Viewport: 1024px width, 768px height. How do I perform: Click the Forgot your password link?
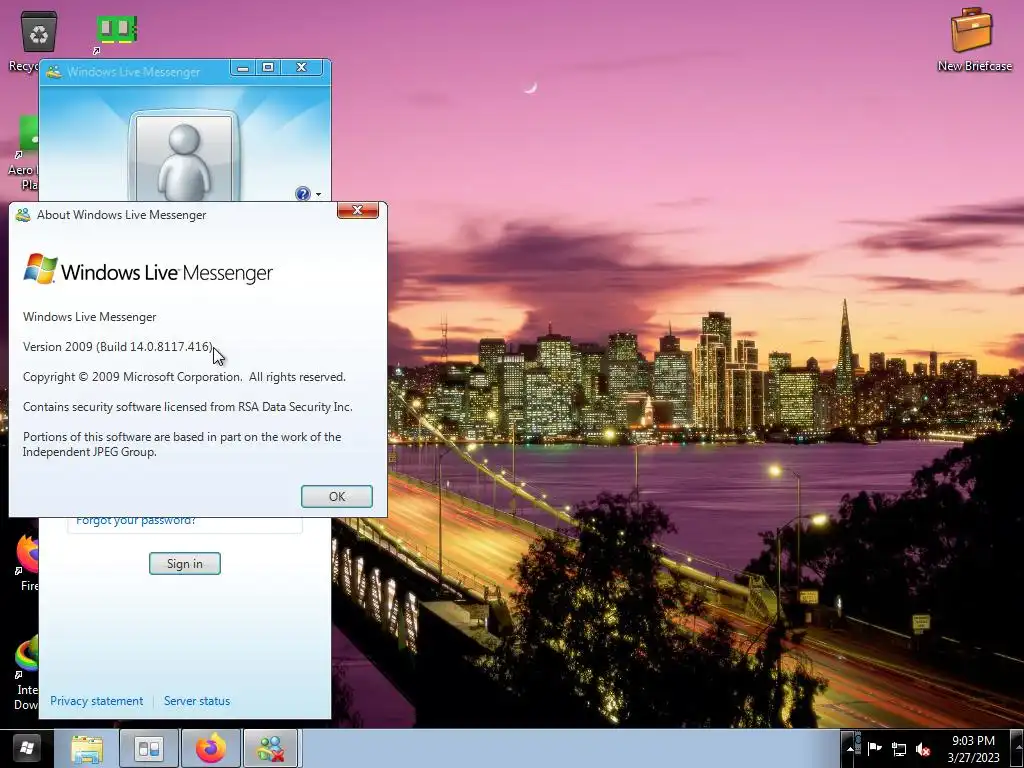[x=136, y=521]
